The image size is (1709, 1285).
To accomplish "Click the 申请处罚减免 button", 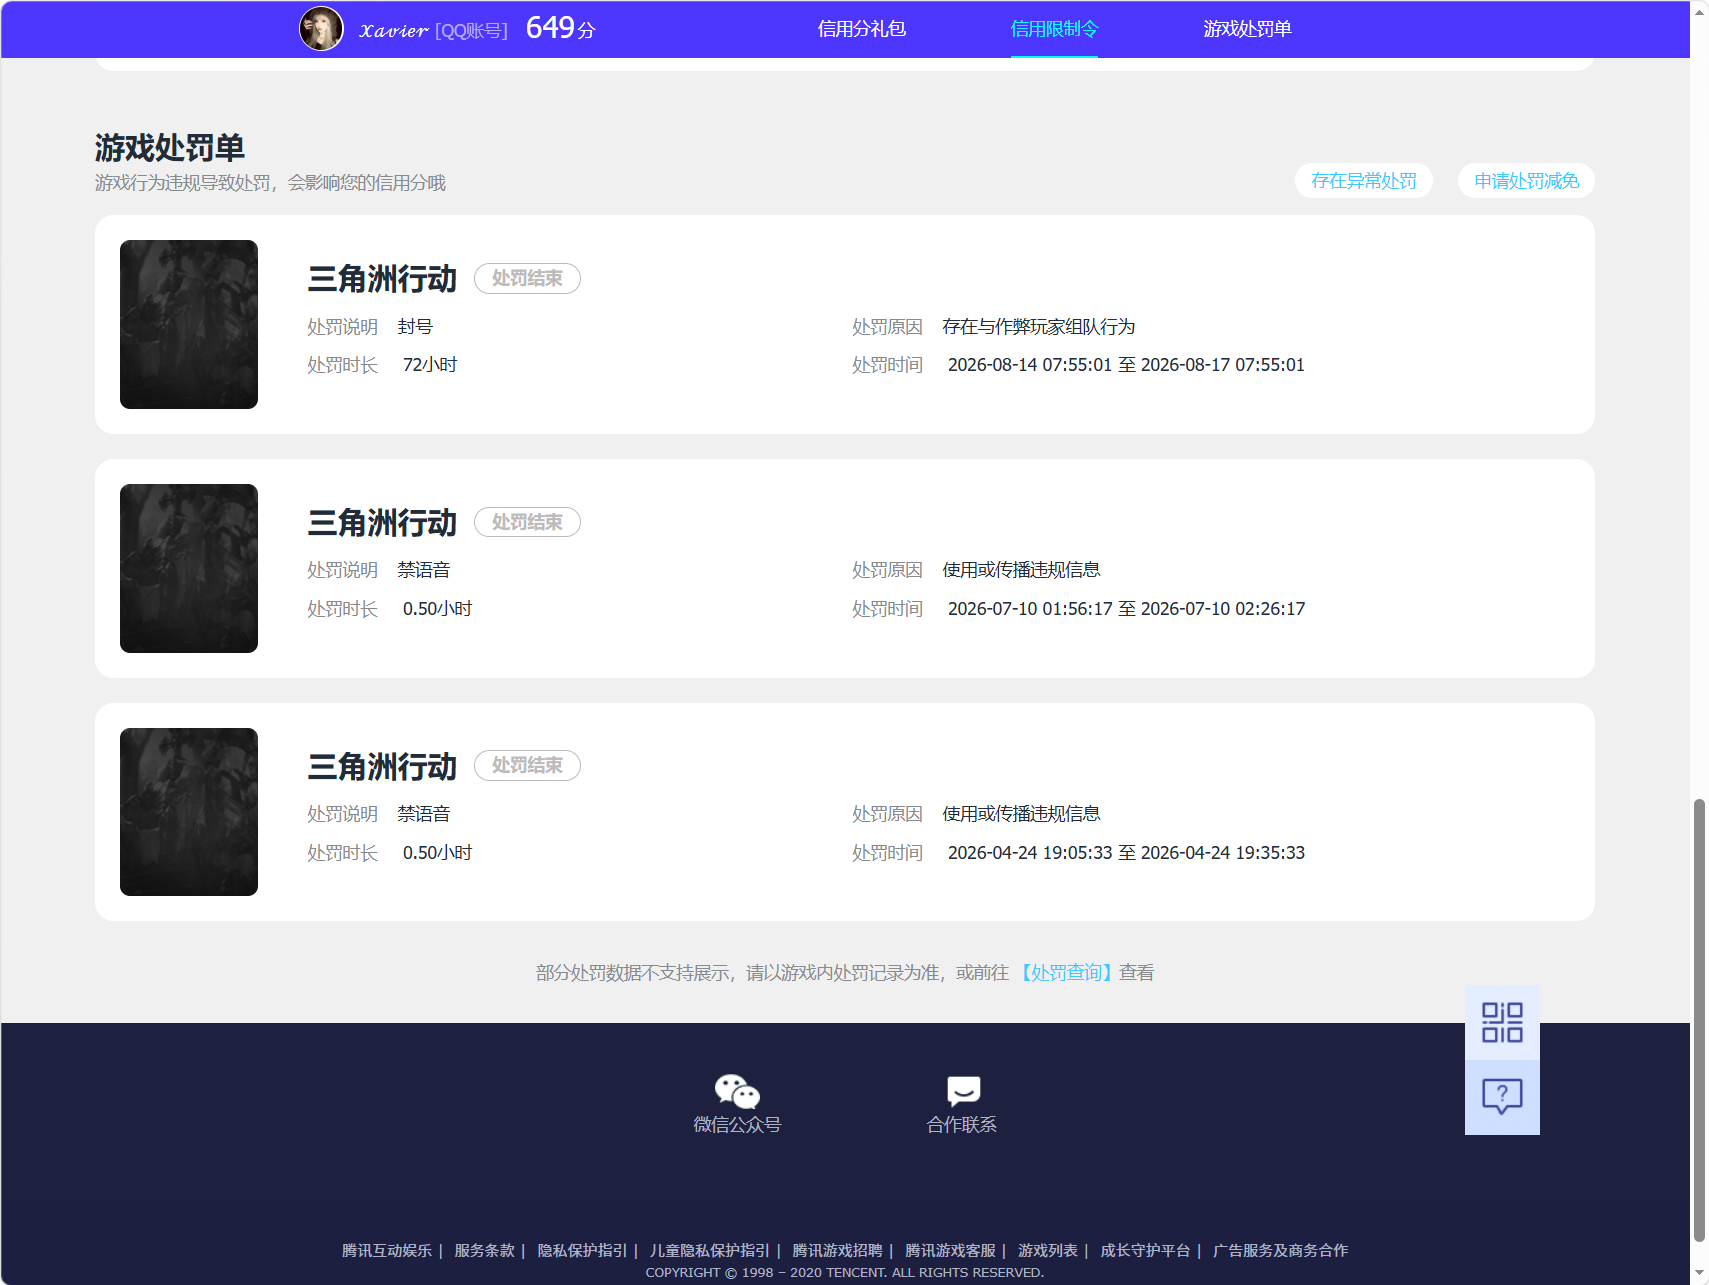I will point(1526,181).
